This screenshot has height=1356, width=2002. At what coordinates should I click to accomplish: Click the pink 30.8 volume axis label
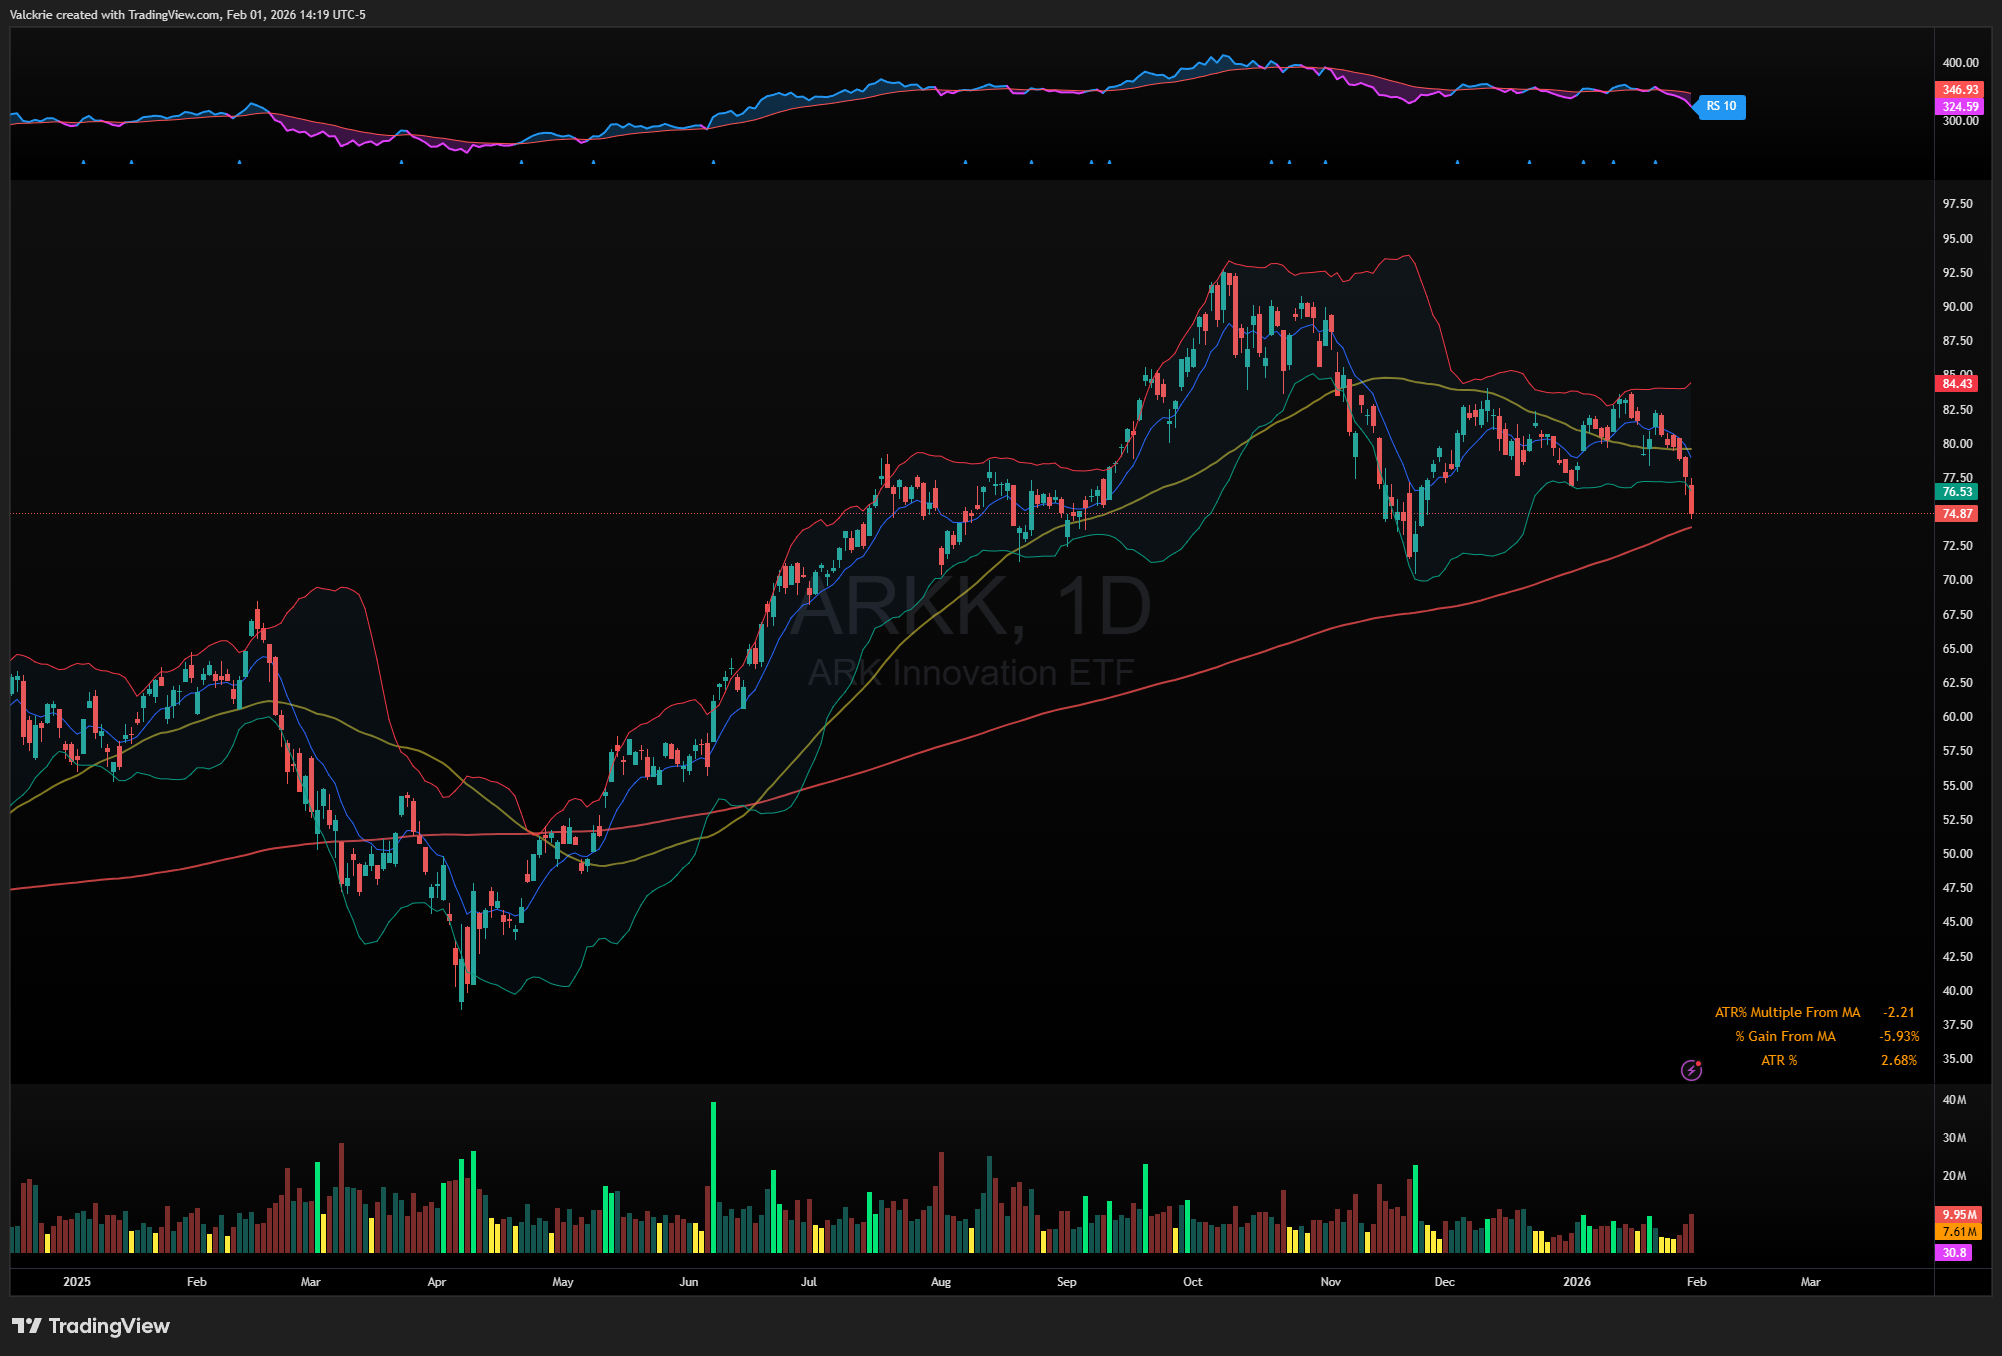[1954, 1252]
